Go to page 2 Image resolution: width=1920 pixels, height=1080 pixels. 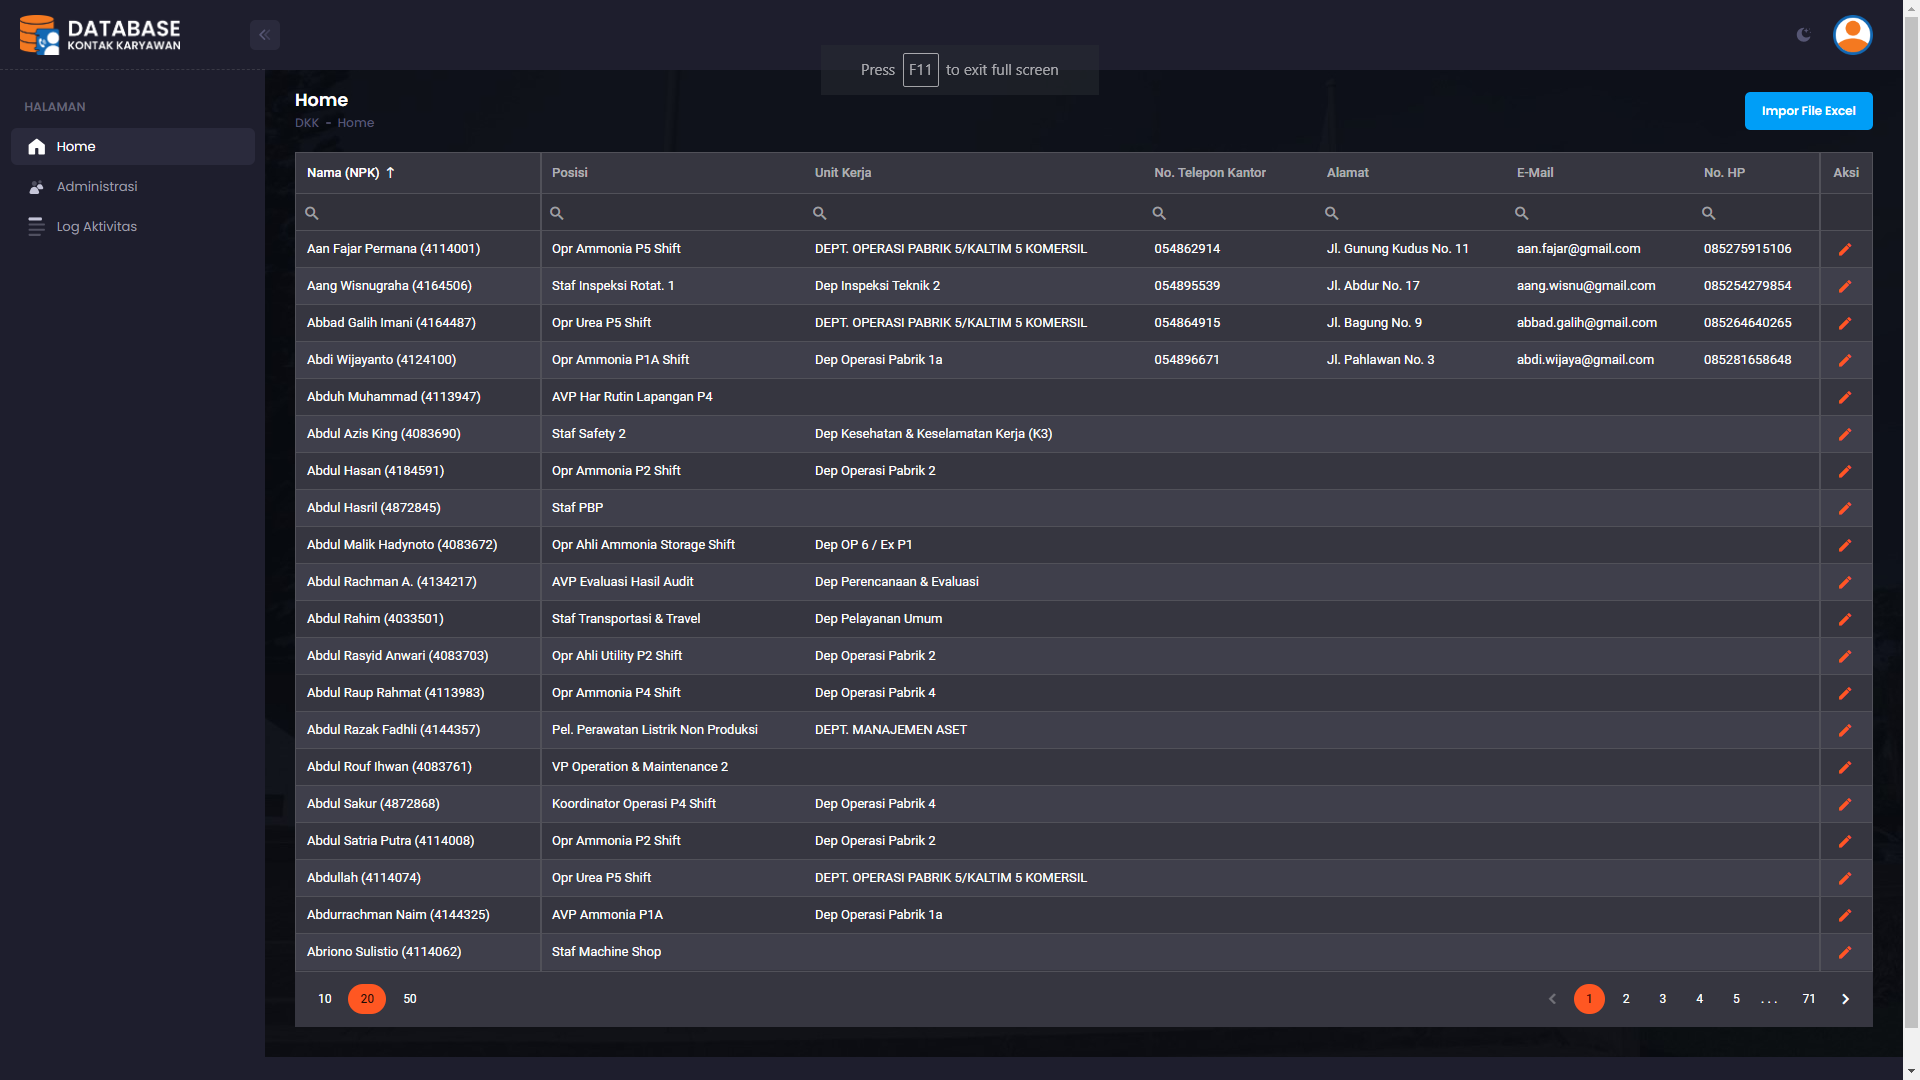point(1626,999)
